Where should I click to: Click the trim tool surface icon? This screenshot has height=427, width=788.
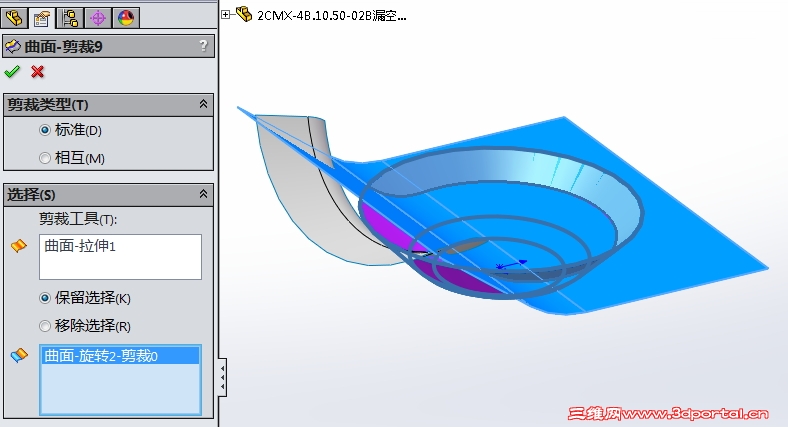click(x=19, y=246)
